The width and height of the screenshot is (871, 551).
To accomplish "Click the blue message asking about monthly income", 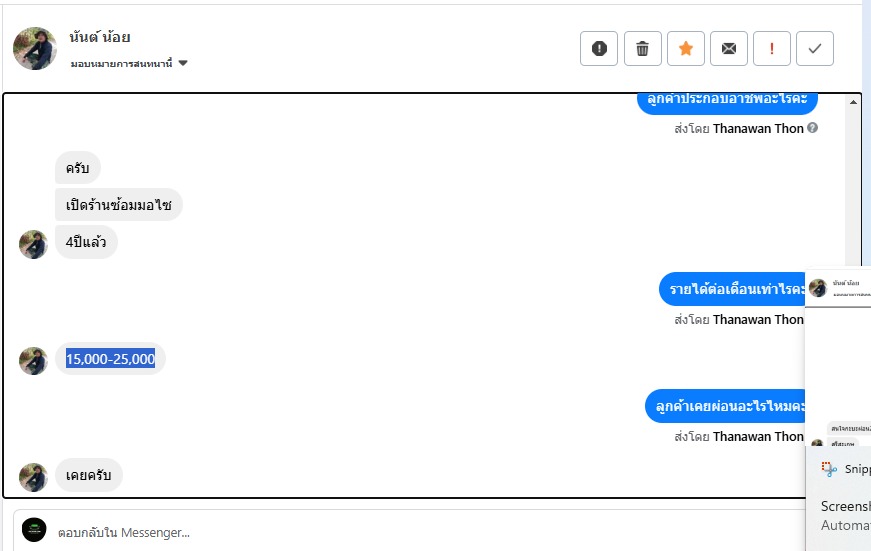I will pos(734,289).
